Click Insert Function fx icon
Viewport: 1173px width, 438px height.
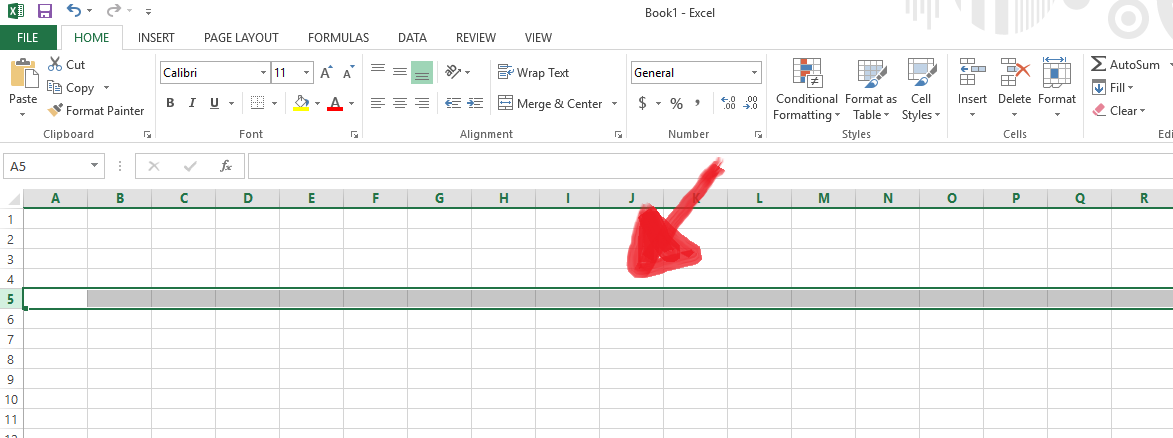(x=226, y=166)
